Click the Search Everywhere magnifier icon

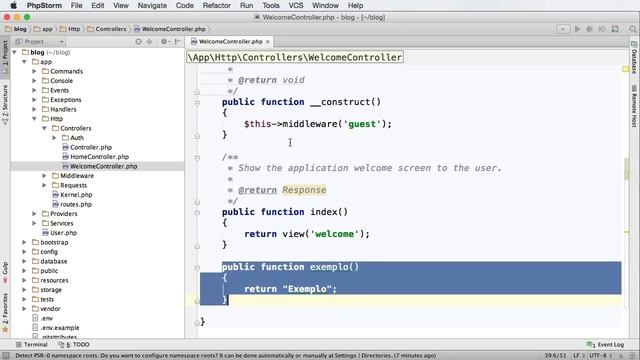point(633,29)
